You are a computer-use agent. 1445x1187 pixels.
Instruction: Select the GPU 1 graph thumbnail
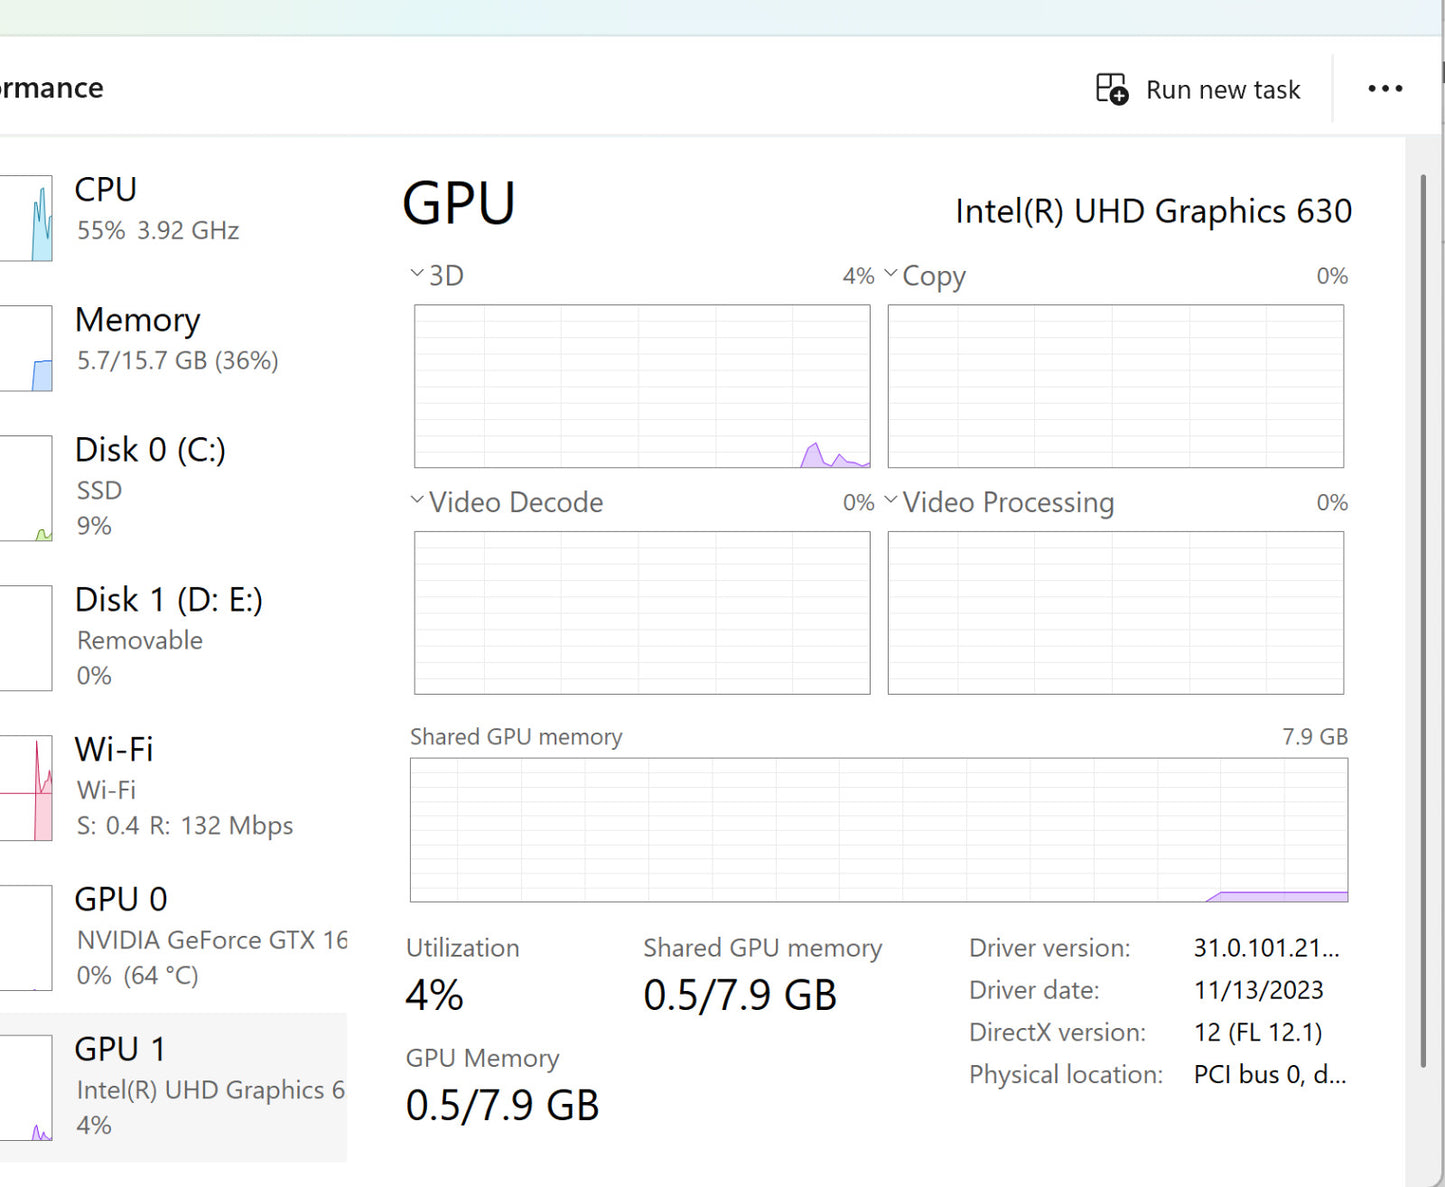(x=28, y=1088)
